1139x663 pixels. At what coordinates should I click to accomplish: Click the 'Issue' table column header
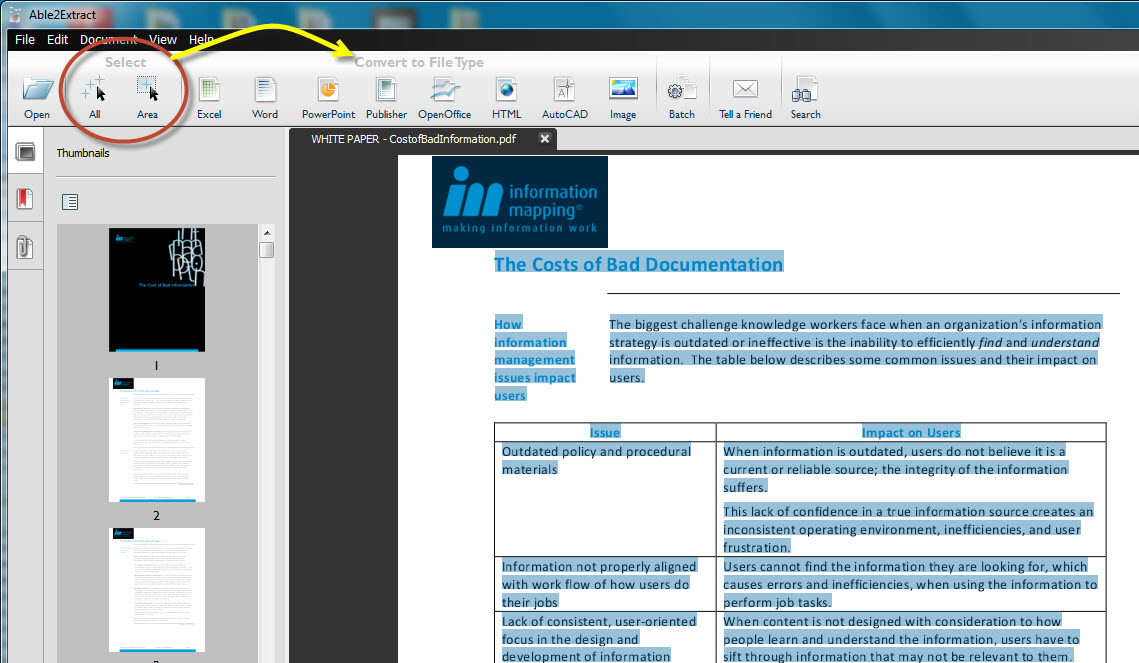click(x=604, y=433)
